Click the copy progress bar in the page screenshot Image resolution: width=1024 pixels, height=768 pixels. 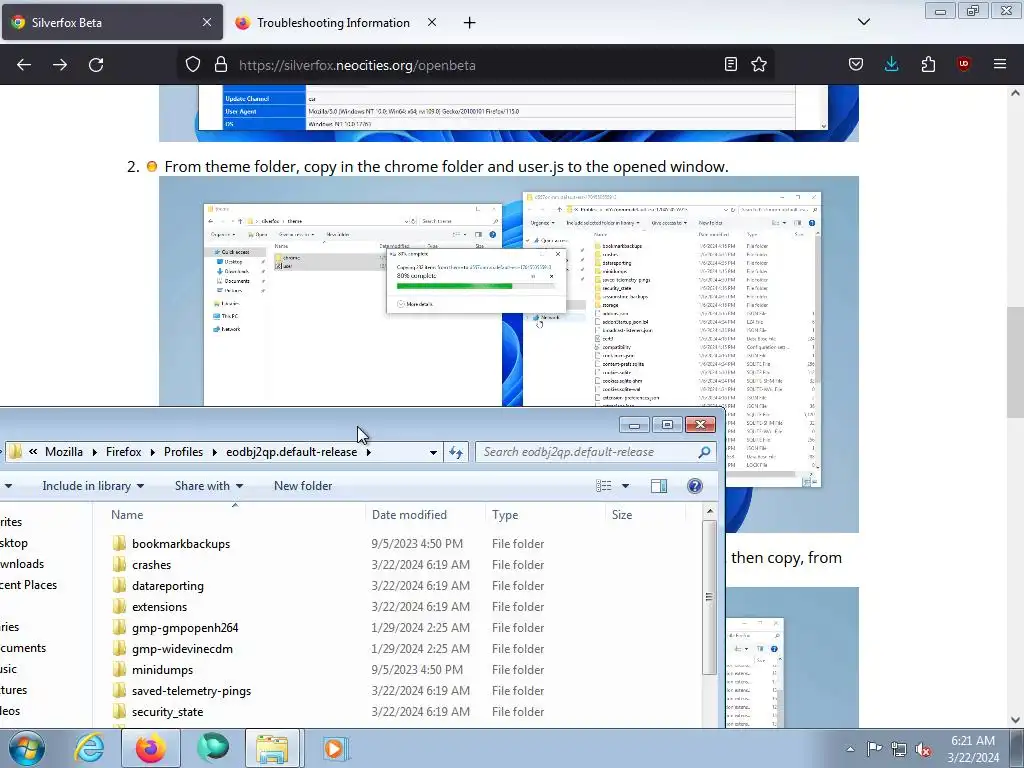tap(475, 285)
